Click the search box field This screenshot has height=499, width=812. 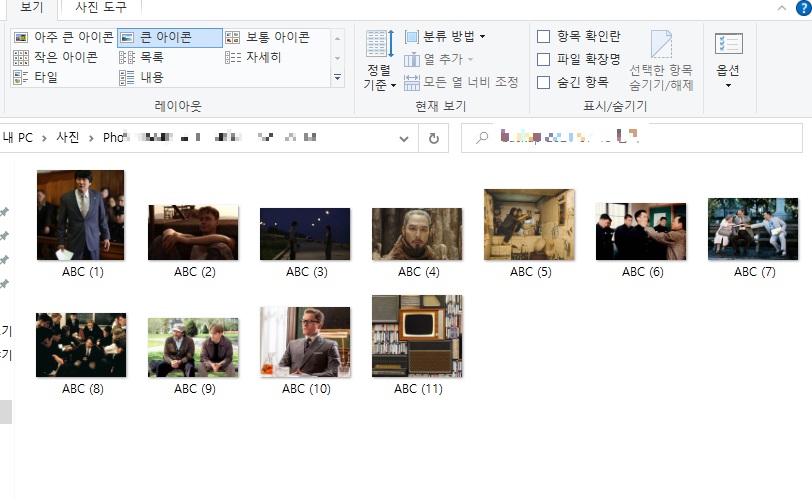click(632, 138)
